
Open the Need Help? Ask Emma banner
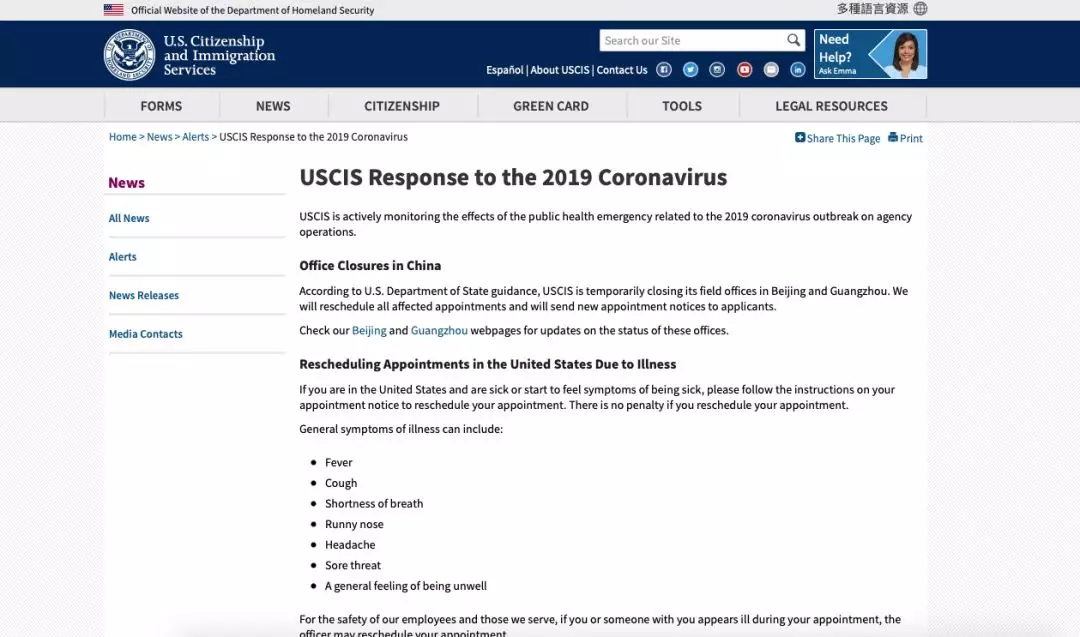[871, 54]
